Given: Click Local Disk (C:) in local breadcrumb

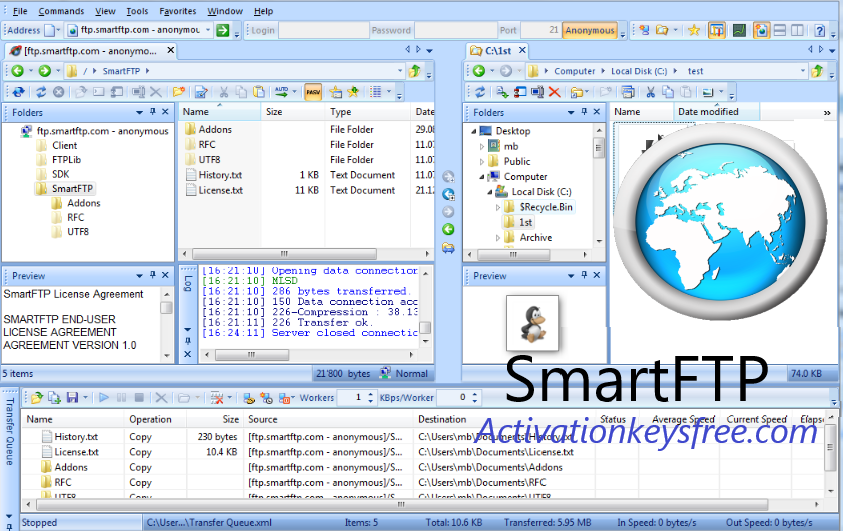Looking at the screenshot, I should (639, 71).
